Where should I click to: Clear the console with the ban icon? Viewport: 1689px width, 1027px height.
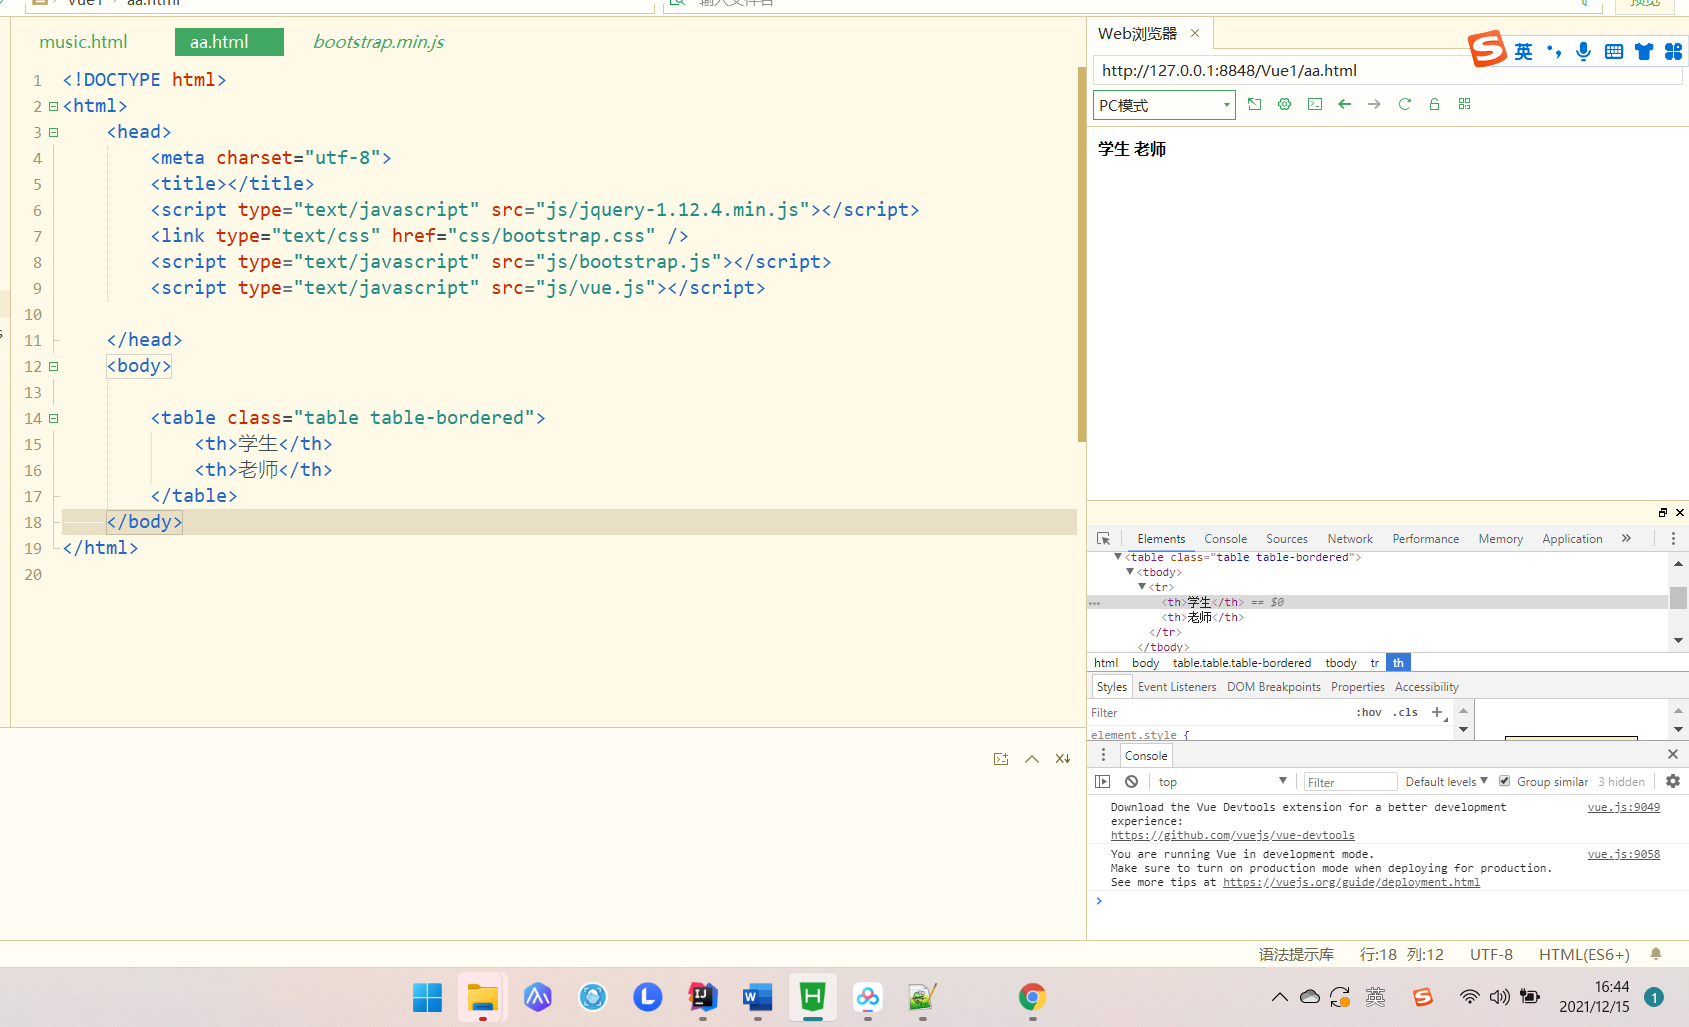click(x=1131, y=782)
